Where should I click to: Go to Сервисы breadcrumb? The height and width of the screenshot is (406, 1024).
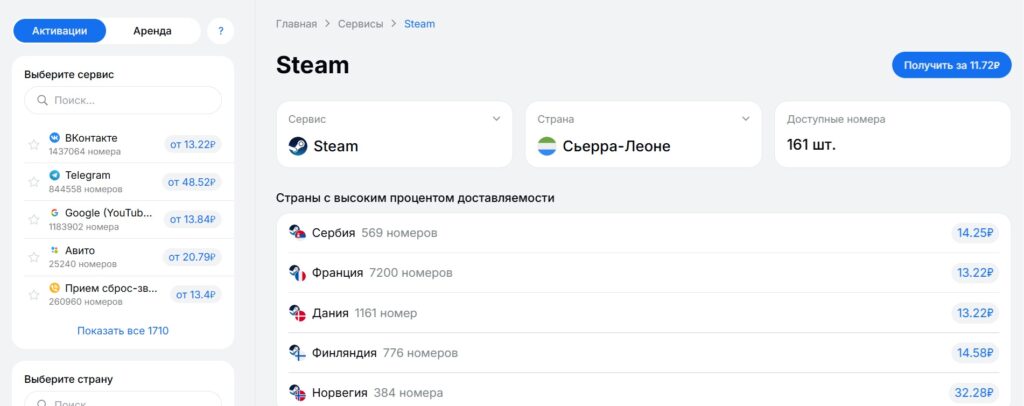[x=360, y=24]
